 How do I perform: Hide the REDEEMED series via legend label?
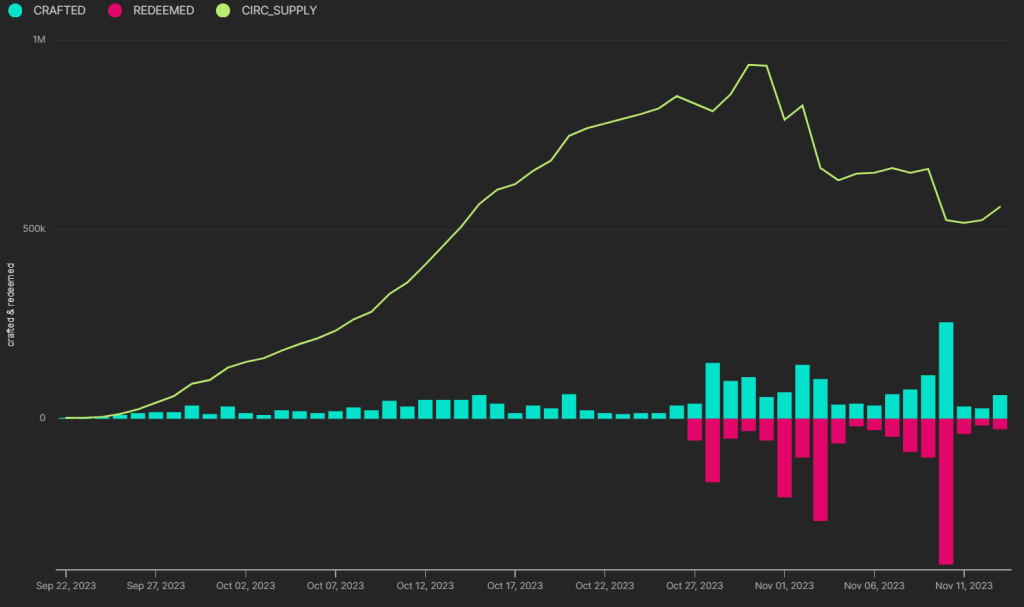[163, 10]
